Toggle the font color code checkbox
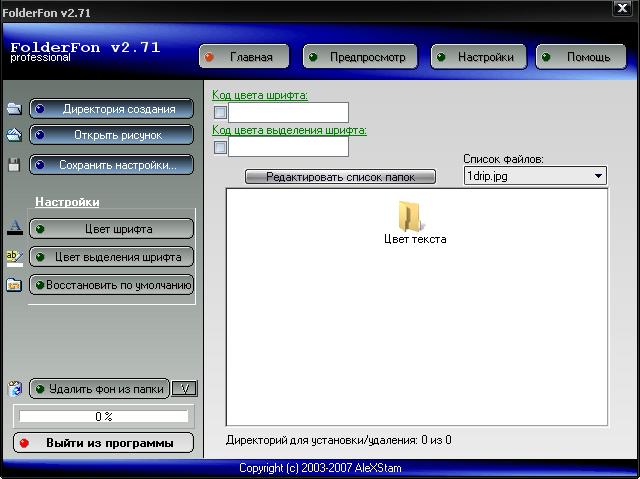The width and height of the screenshot is (640, 479). coord(220,112)
